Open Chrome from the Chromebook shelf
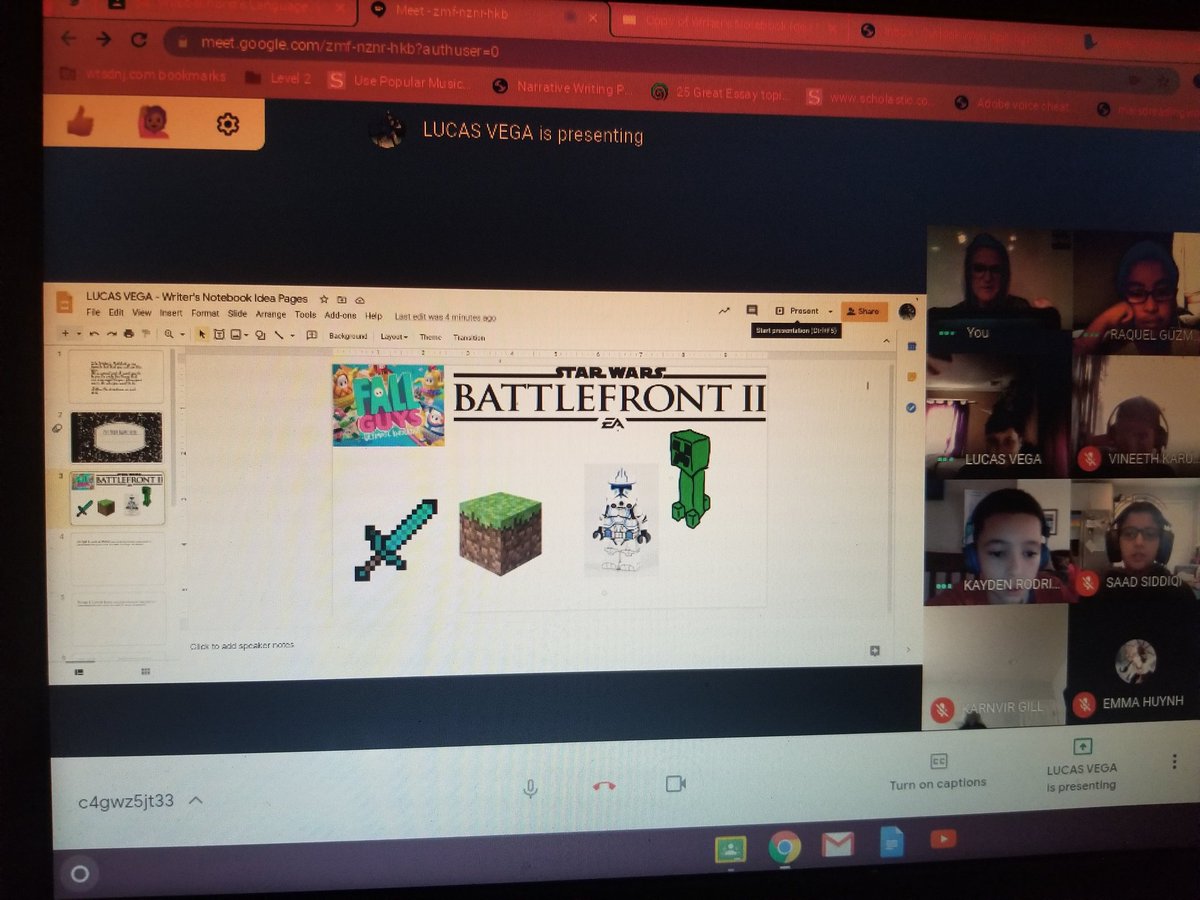Screen dimensions: 1200x900 click(784, 847)
